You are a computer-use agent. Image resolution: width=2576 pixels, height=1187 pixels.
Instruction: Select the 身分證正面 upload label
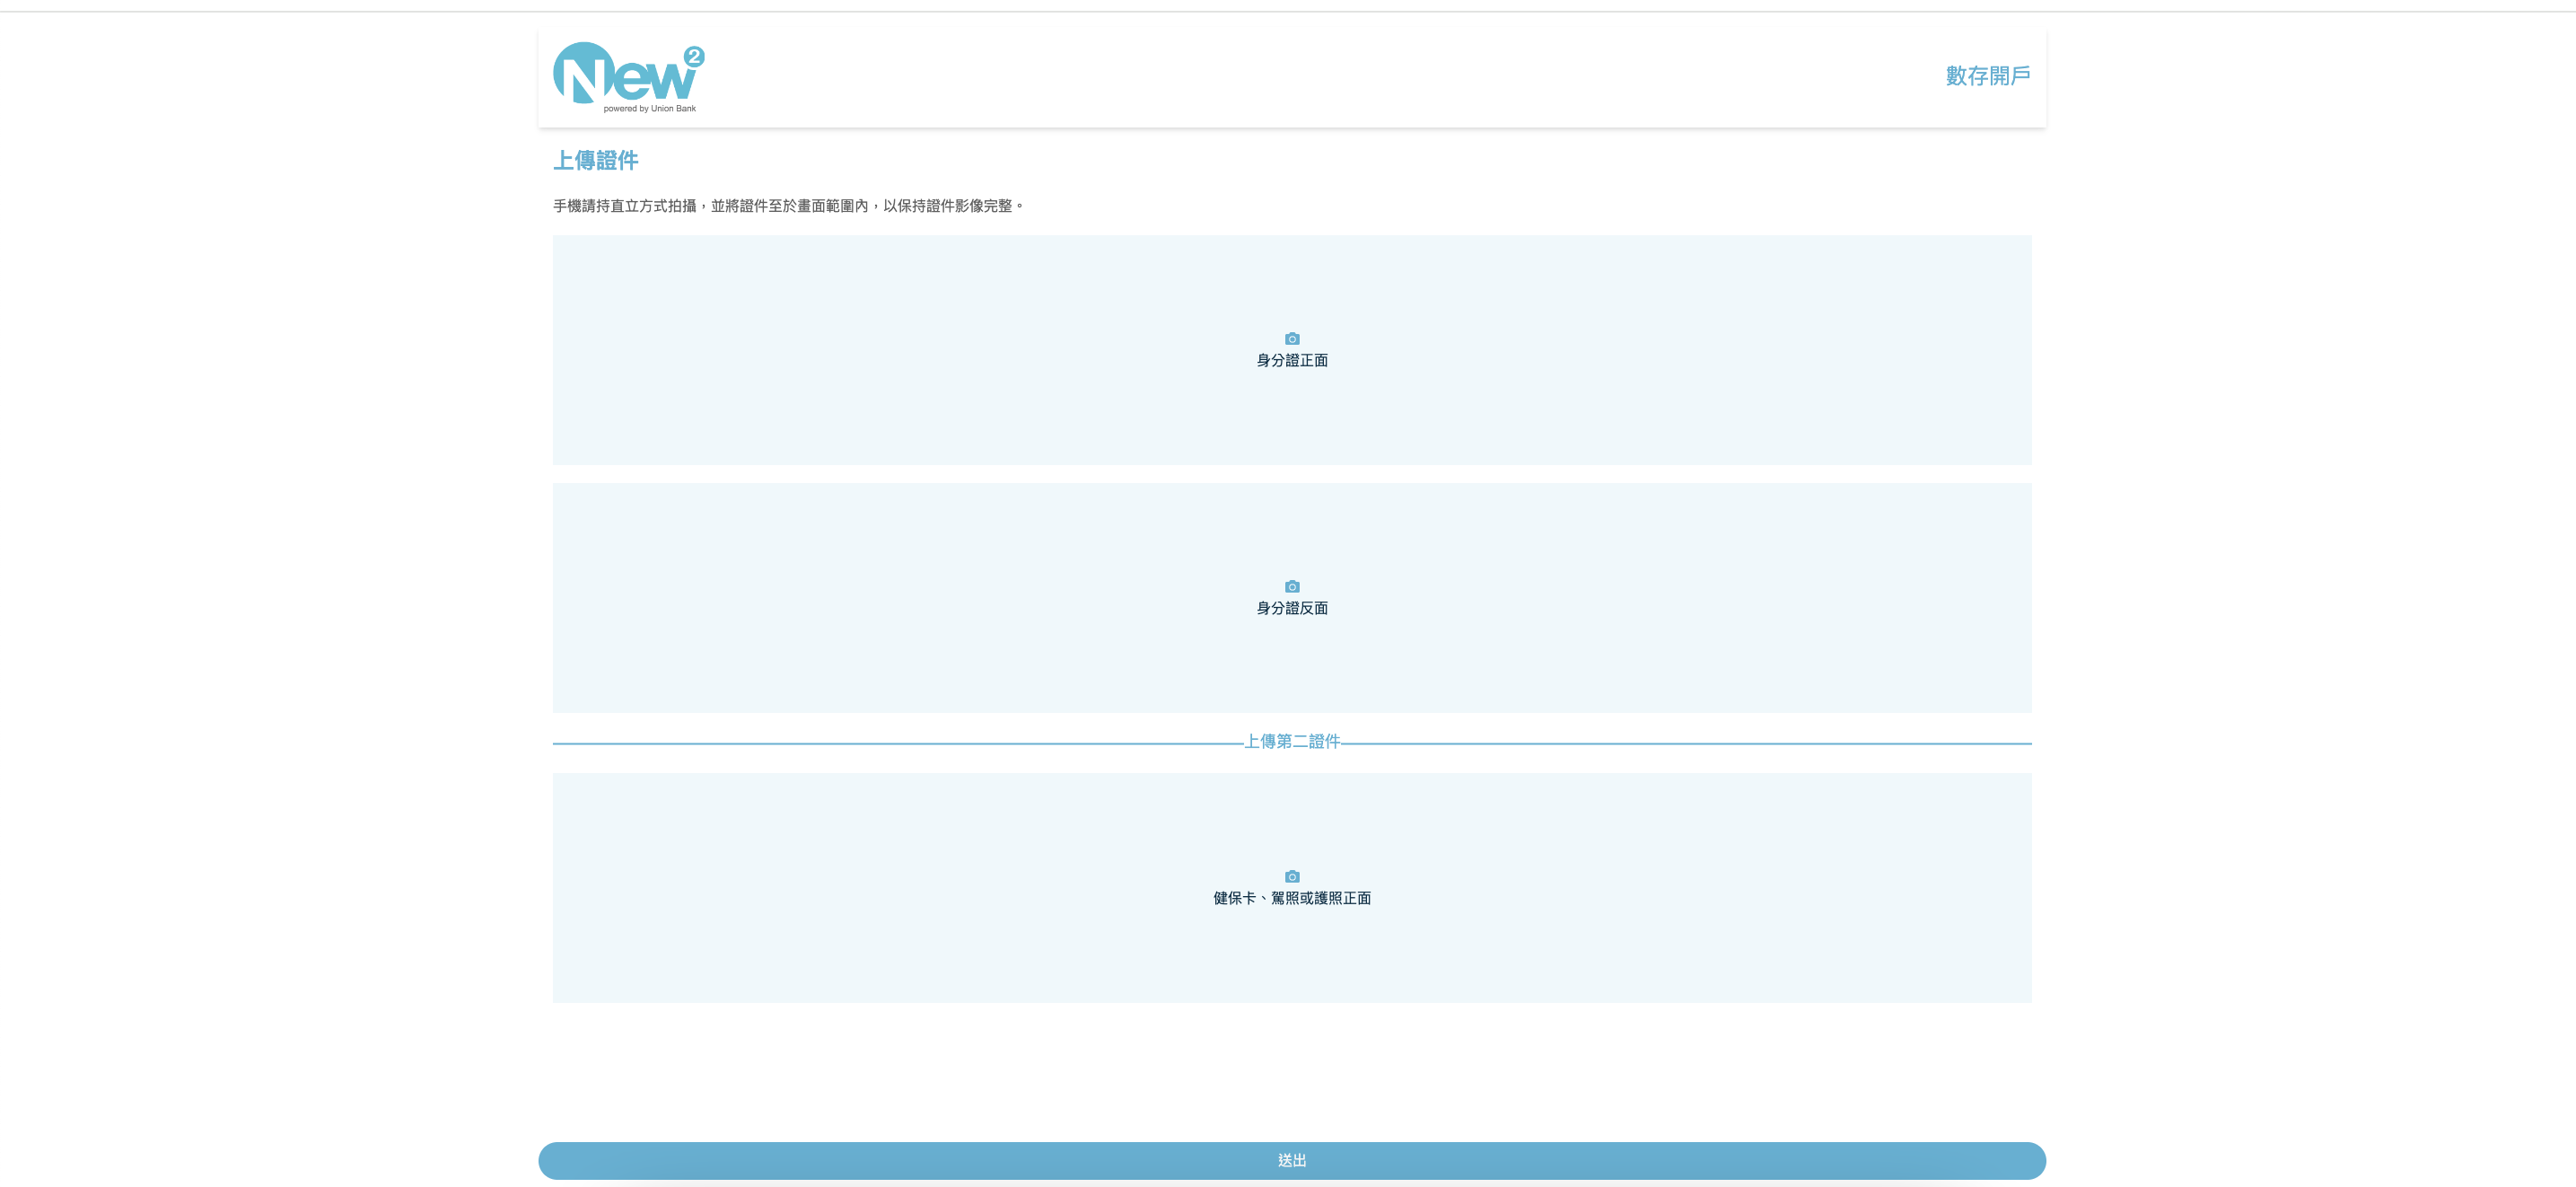click(x=1292, y=361)
